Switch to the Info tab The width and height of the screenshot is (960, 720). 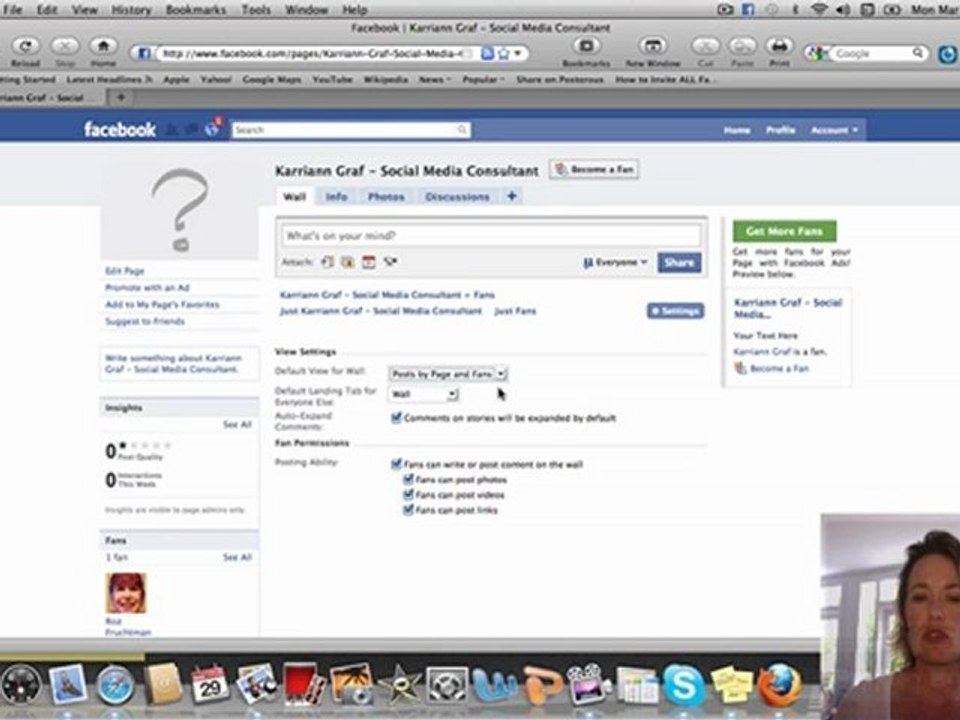tap(336, 197)
